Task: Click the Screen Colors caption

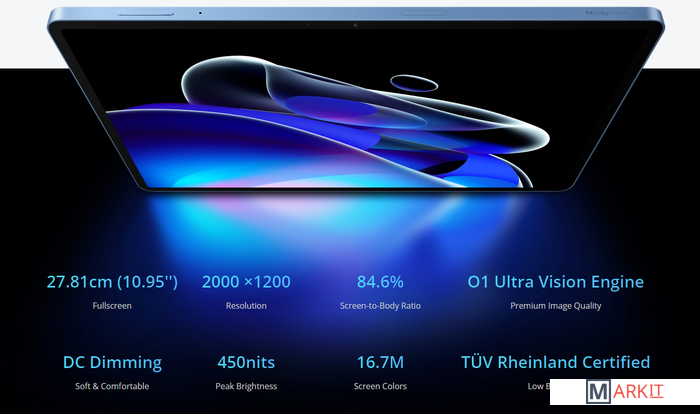Action: pyautogui.click(x=380, y=386)
